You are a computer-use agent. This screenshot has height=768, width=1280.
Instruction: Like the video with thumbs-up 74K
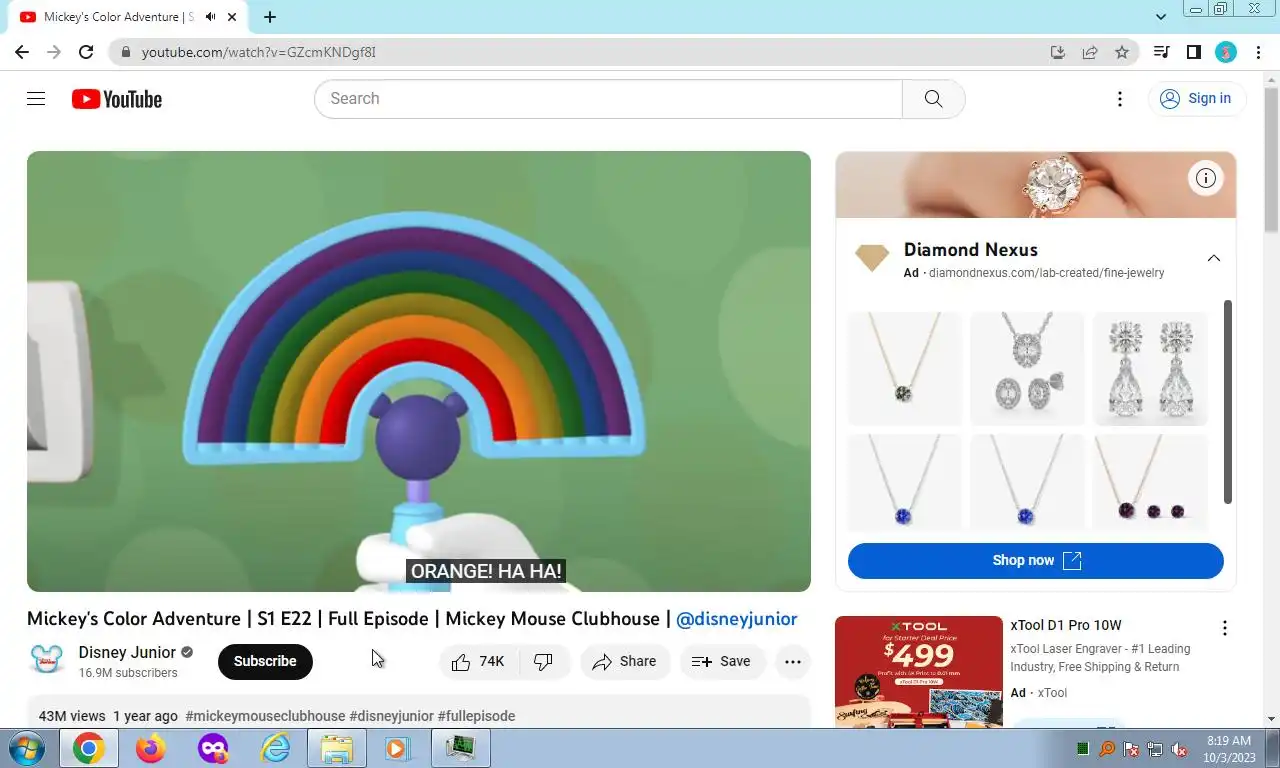pyautogui.click(x=479, y=661)
